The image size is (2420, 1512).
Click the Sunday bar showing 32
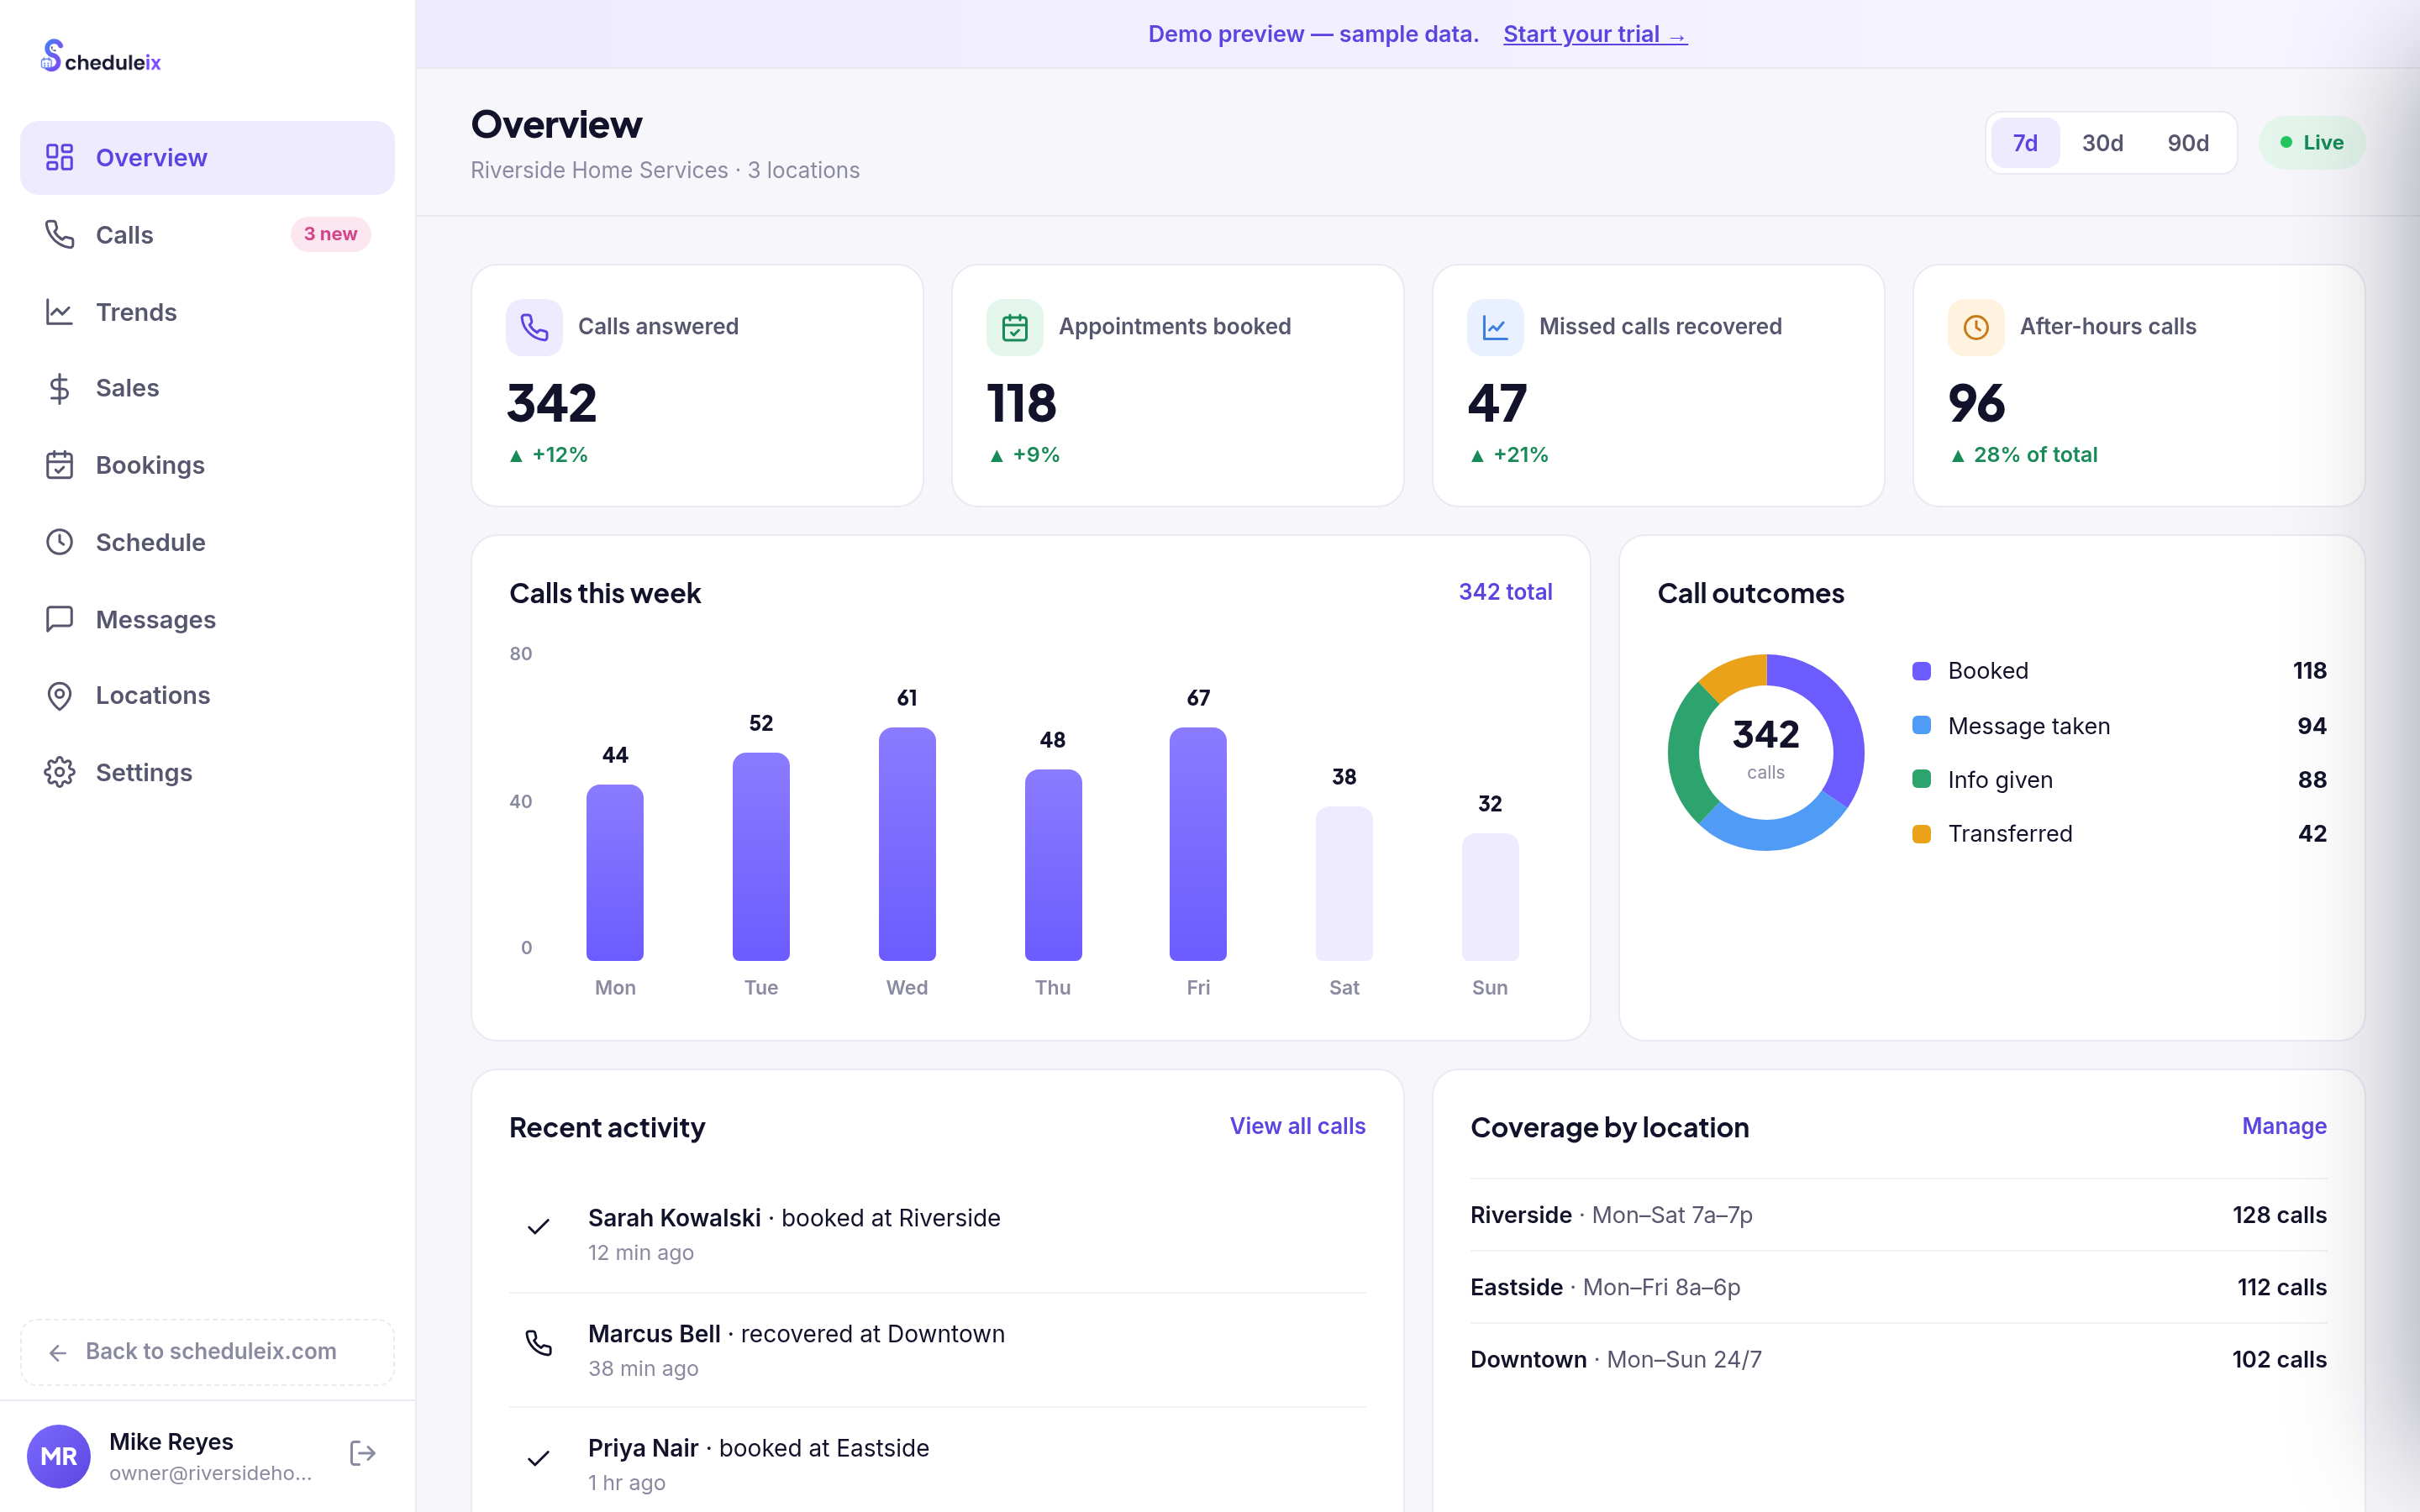pos(1490,897)
